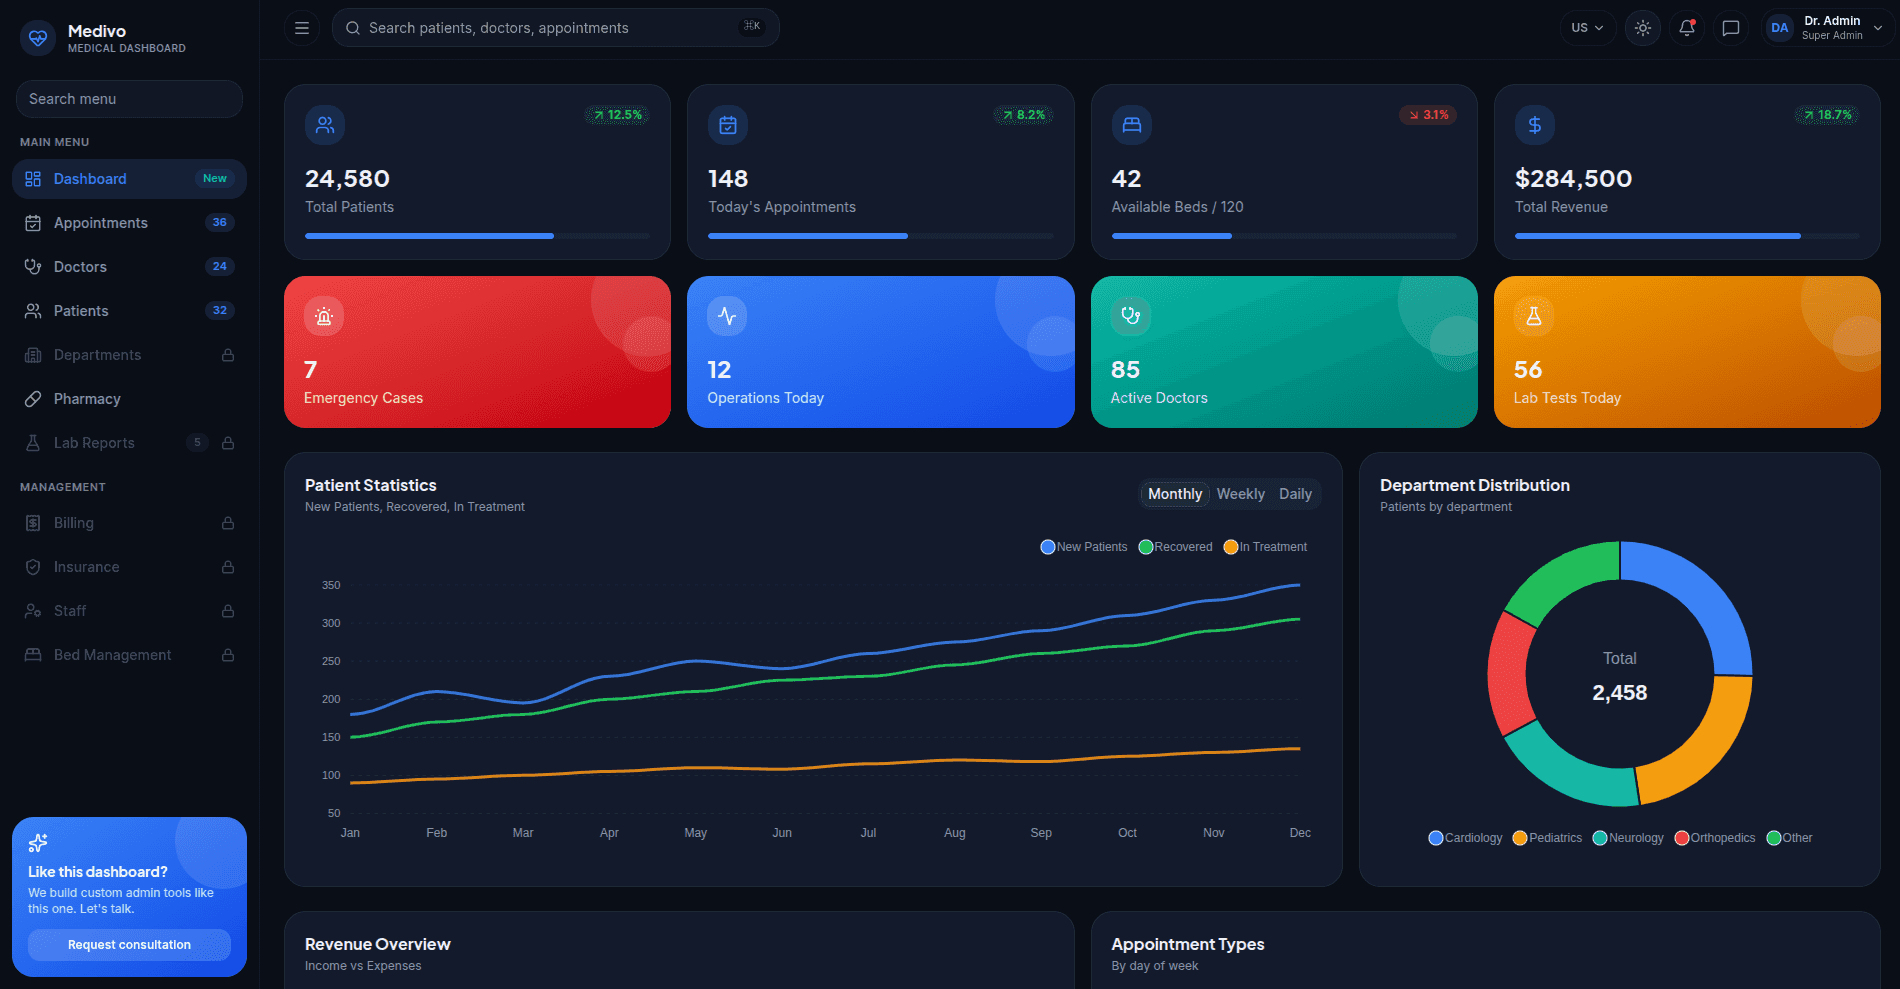Screen dimensions: 1900x989
Task: Click the Request consultation button
Action: pos(129,945)
